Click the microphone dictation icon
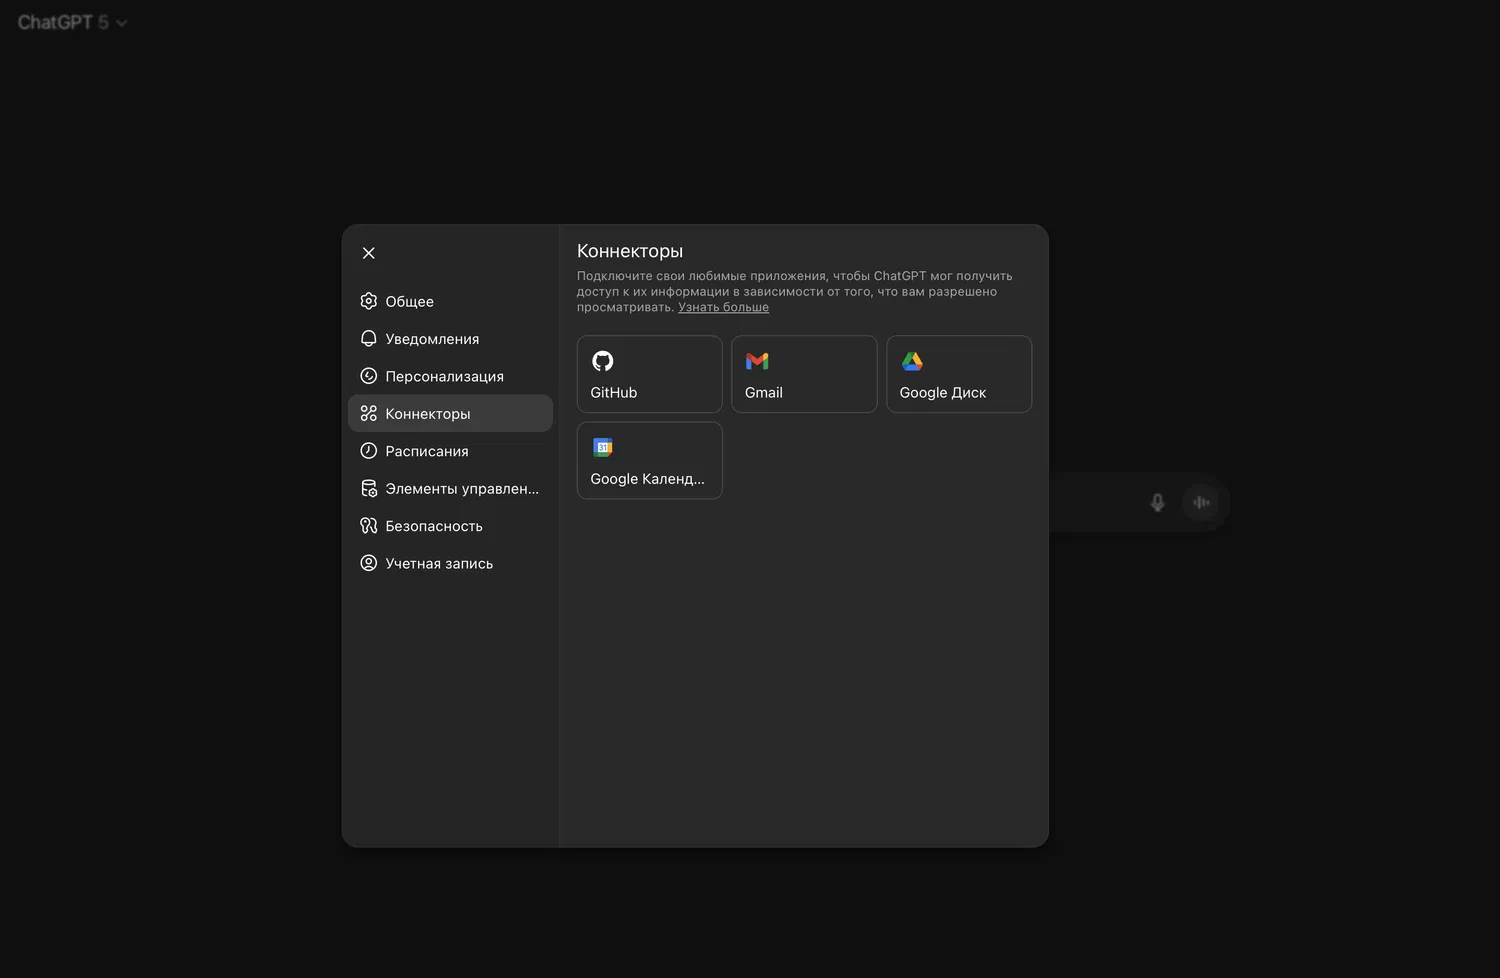The width and height of the screenshot is (1500, 978). [x=1158, y=503]
